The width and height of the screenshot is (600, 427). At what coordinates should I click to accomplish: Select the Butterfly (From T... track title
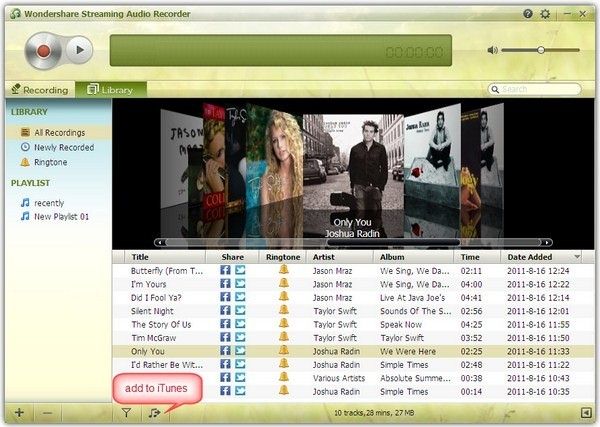(x=167, y=271)
